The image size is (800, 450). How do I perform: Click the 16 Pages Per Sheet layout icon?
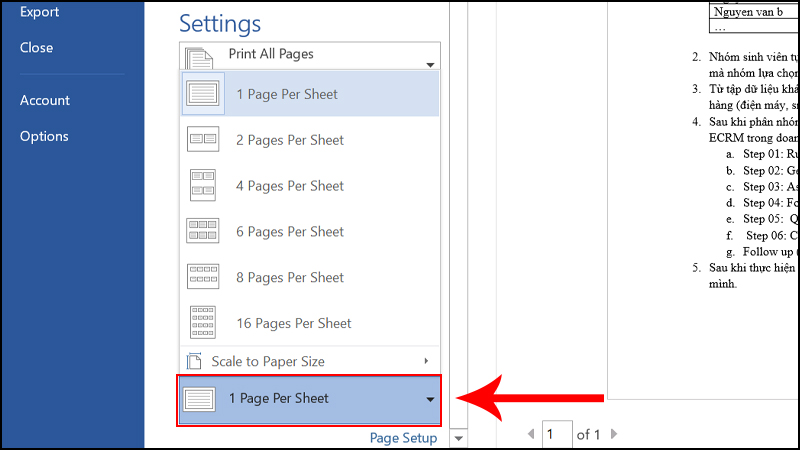(202, 323)
